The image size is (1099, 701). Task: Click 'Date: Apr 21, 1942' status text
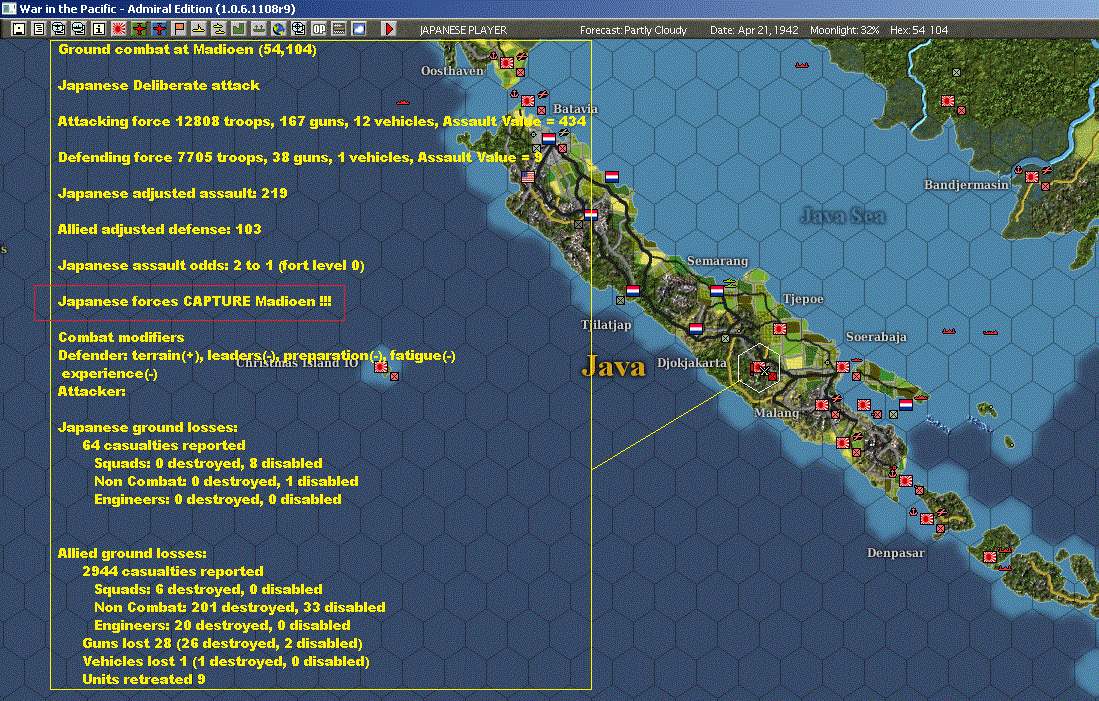(754, 30)
